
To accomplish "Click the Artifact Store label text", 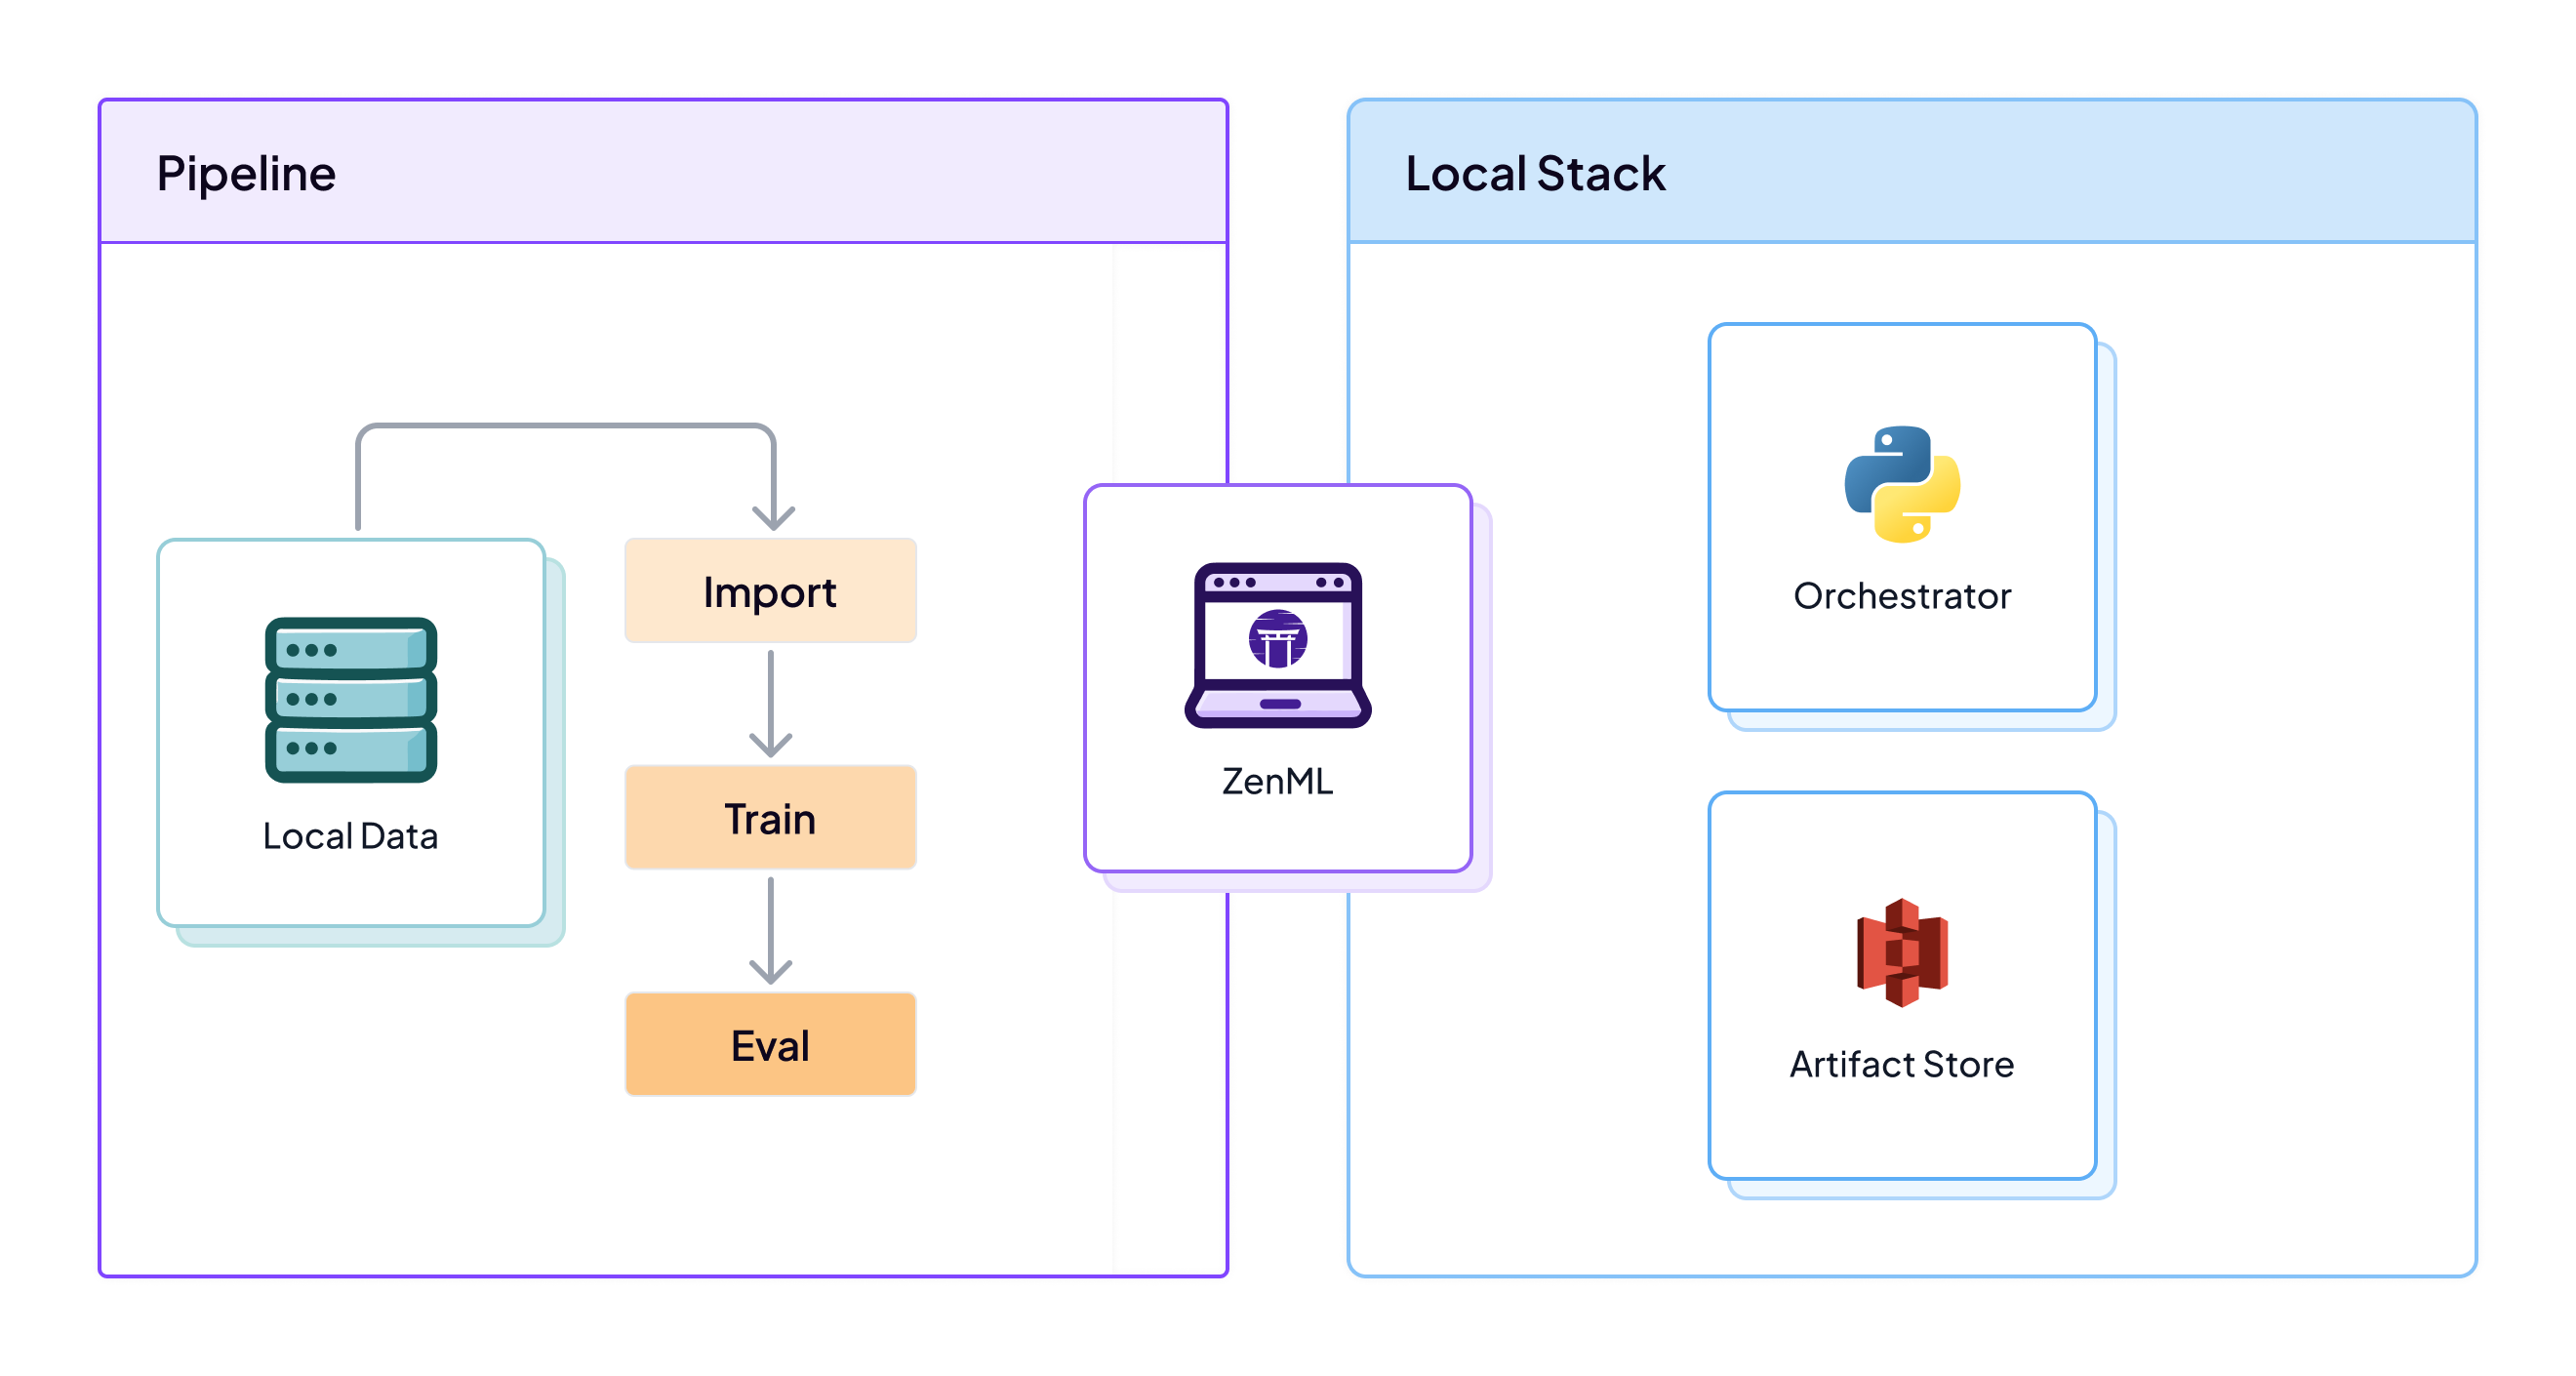I will coord(1902,1064).
